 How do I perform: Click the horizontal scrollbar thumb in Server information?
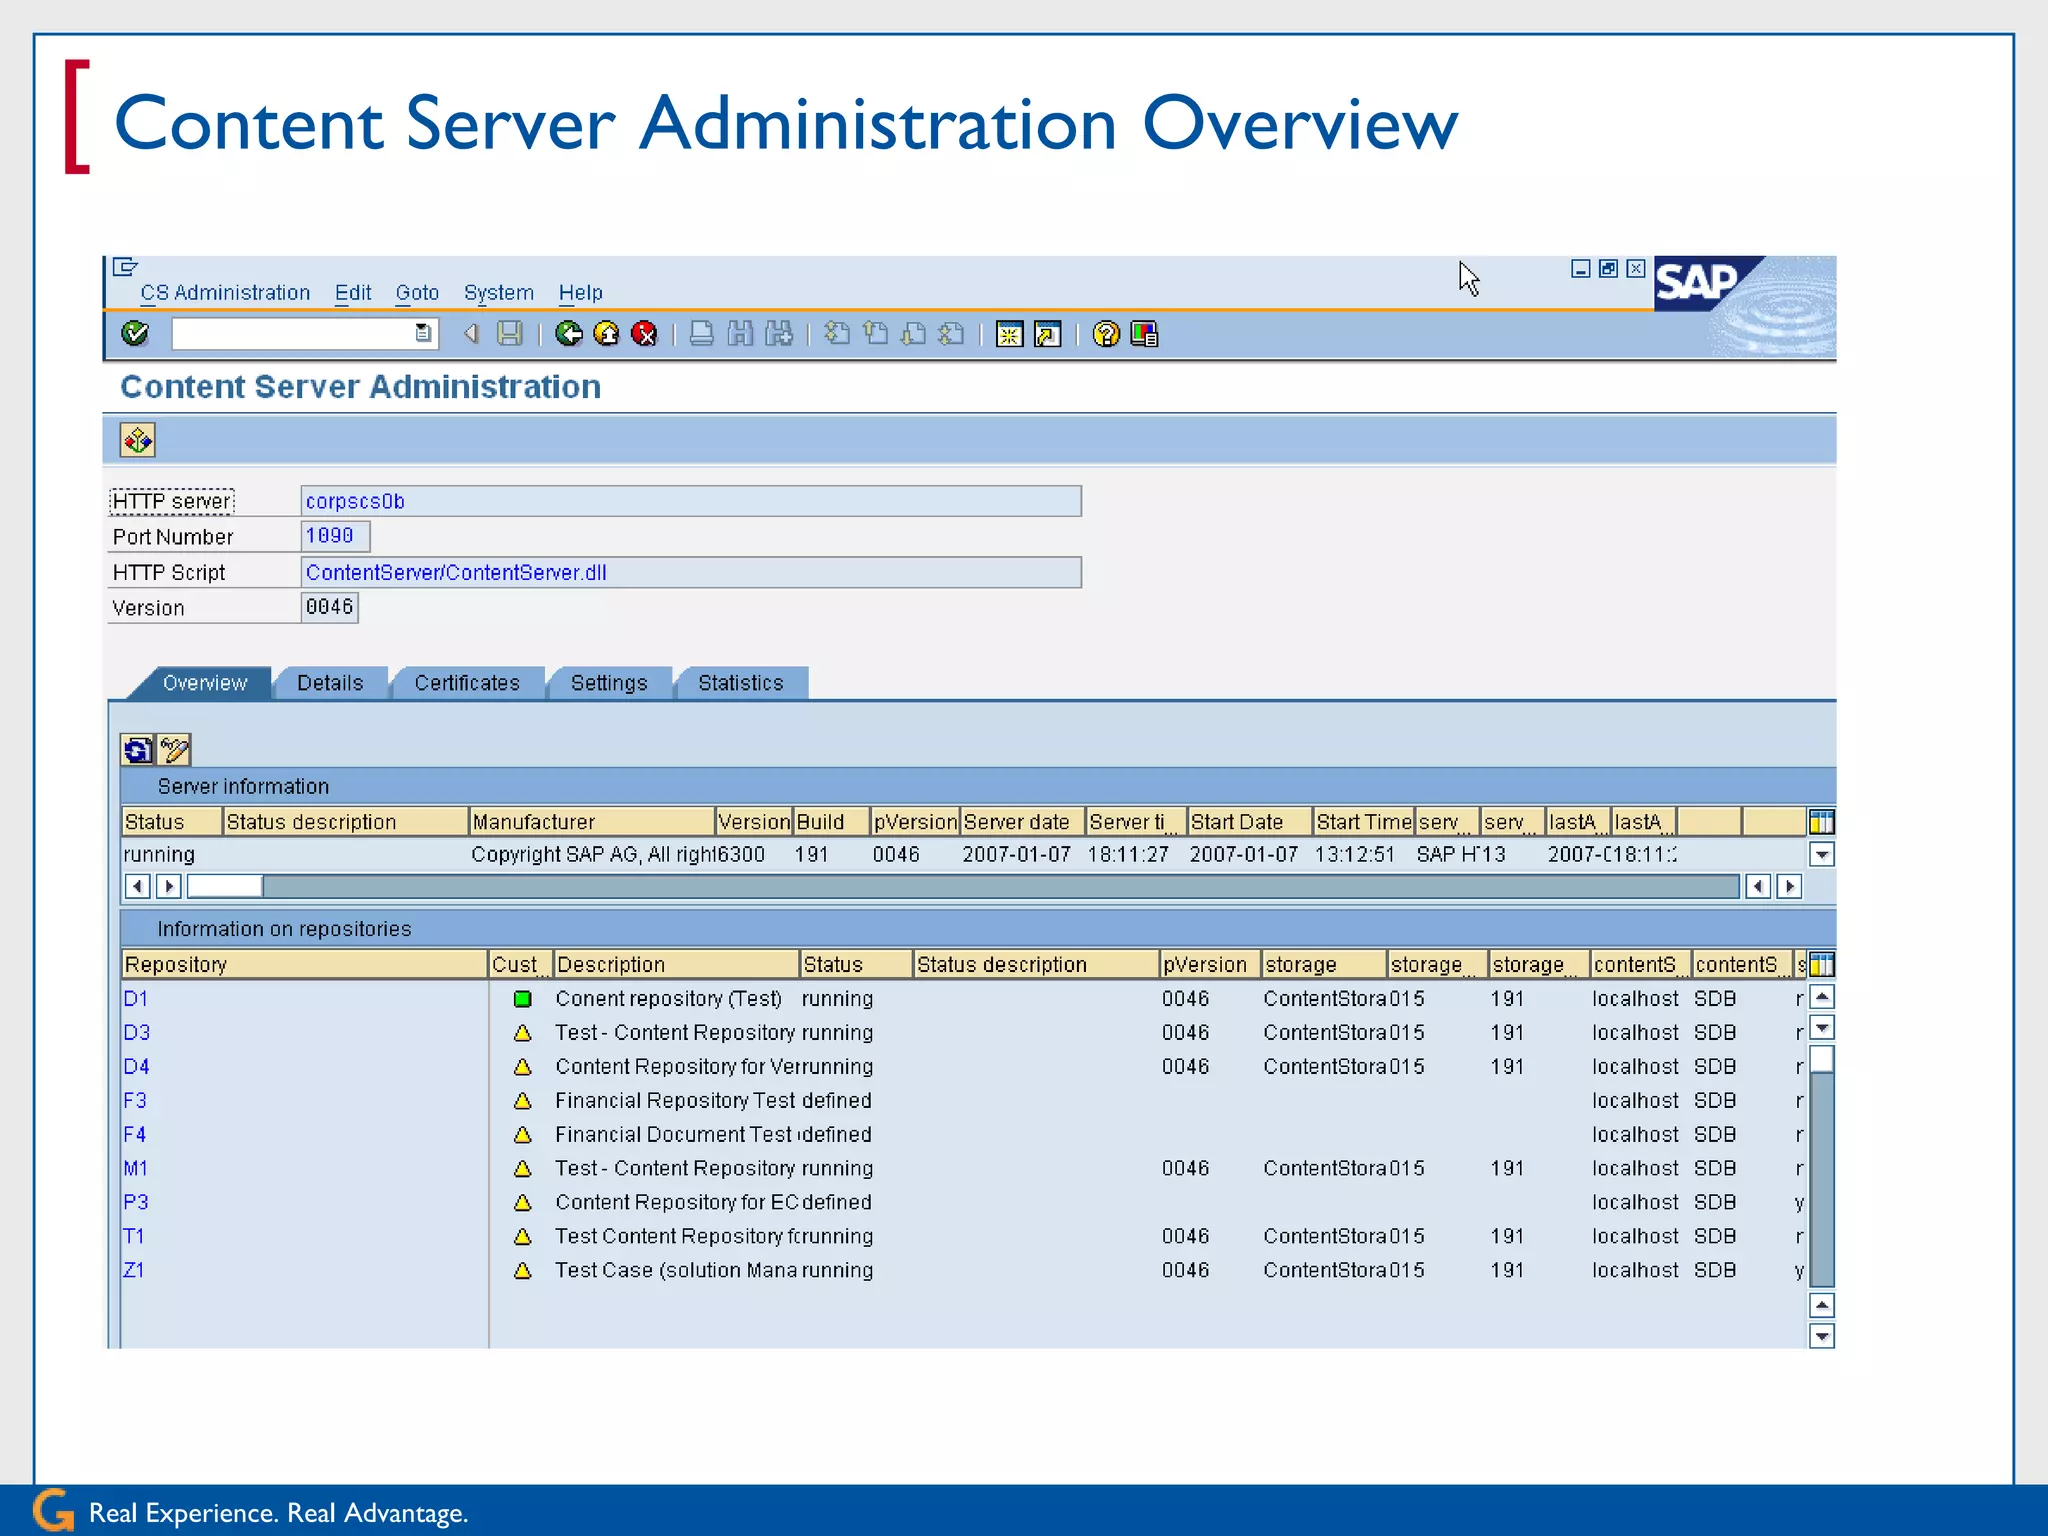225,886
